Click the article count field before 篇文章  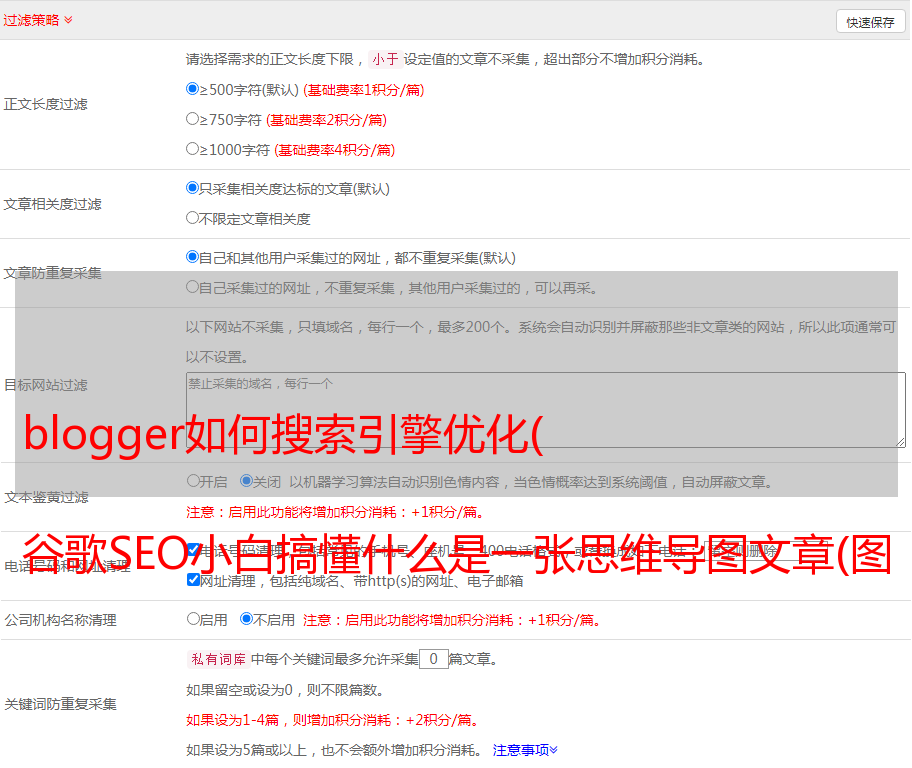click(433, 659)
